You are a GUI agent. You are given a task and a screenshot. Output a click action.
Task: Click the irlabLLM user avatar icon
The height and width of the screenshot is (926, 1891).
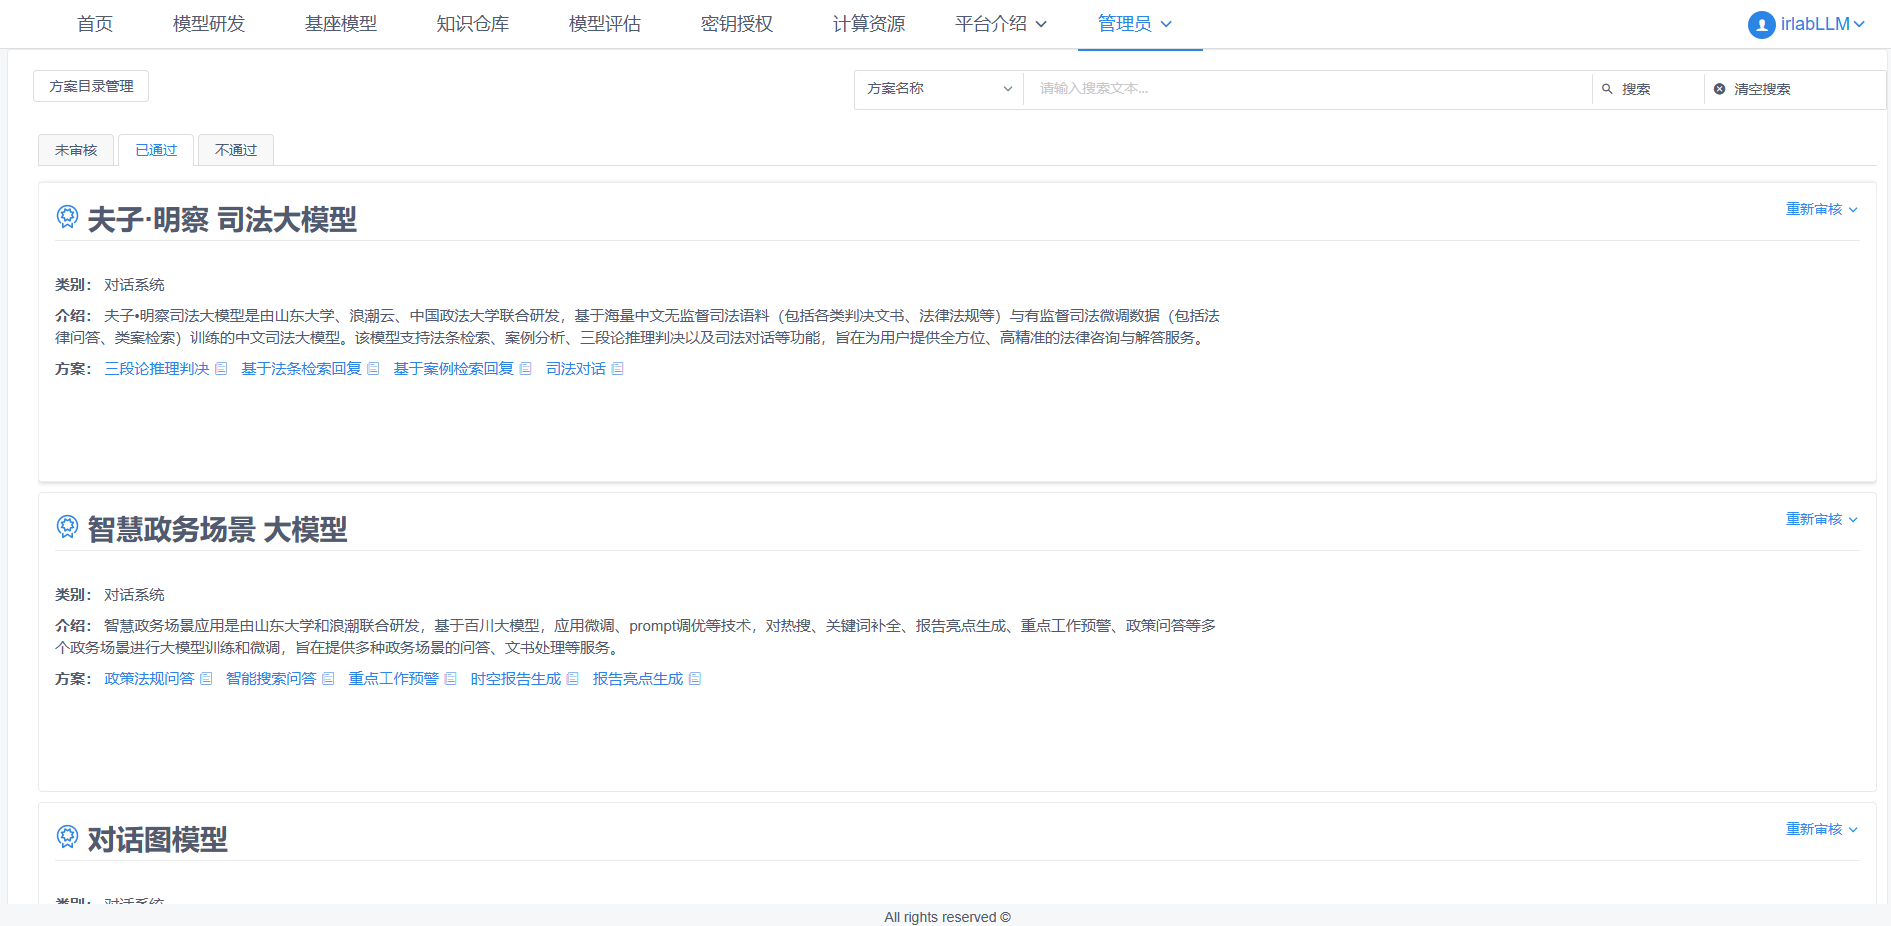pos(1761,25)
